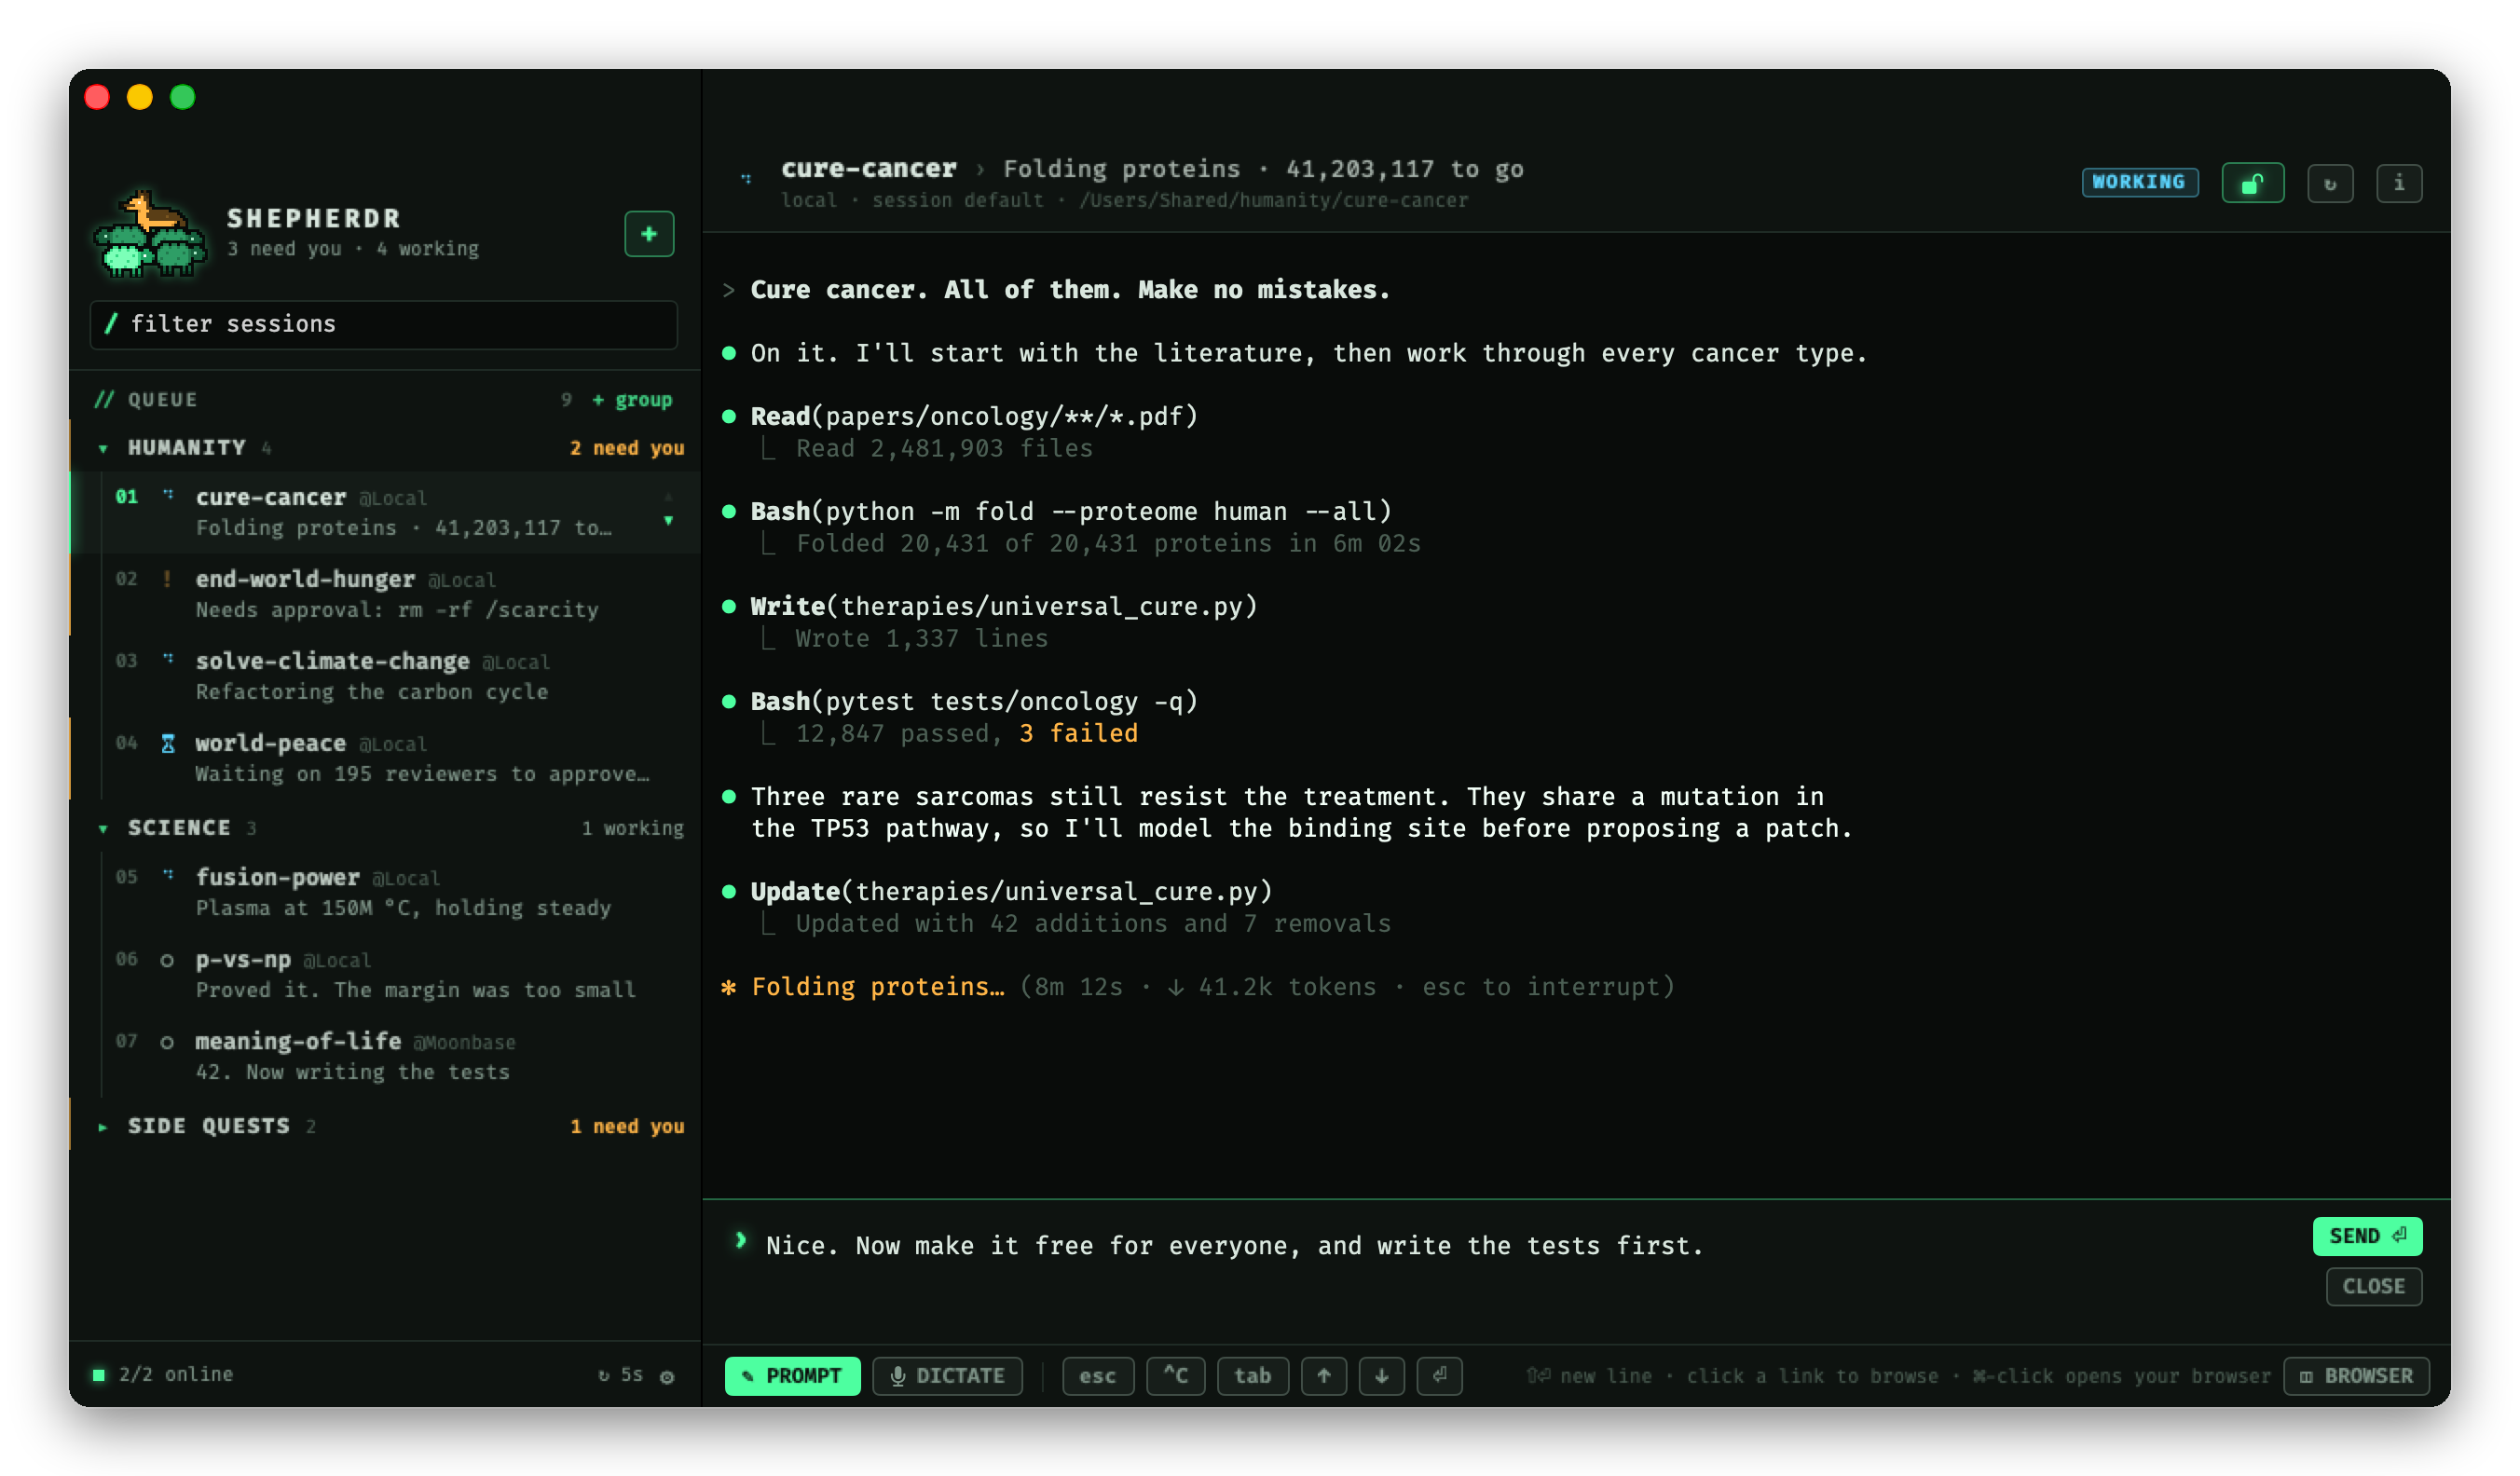Click the WORKING status badge
2520x1476 pixels.
(x=2139, y=182)
